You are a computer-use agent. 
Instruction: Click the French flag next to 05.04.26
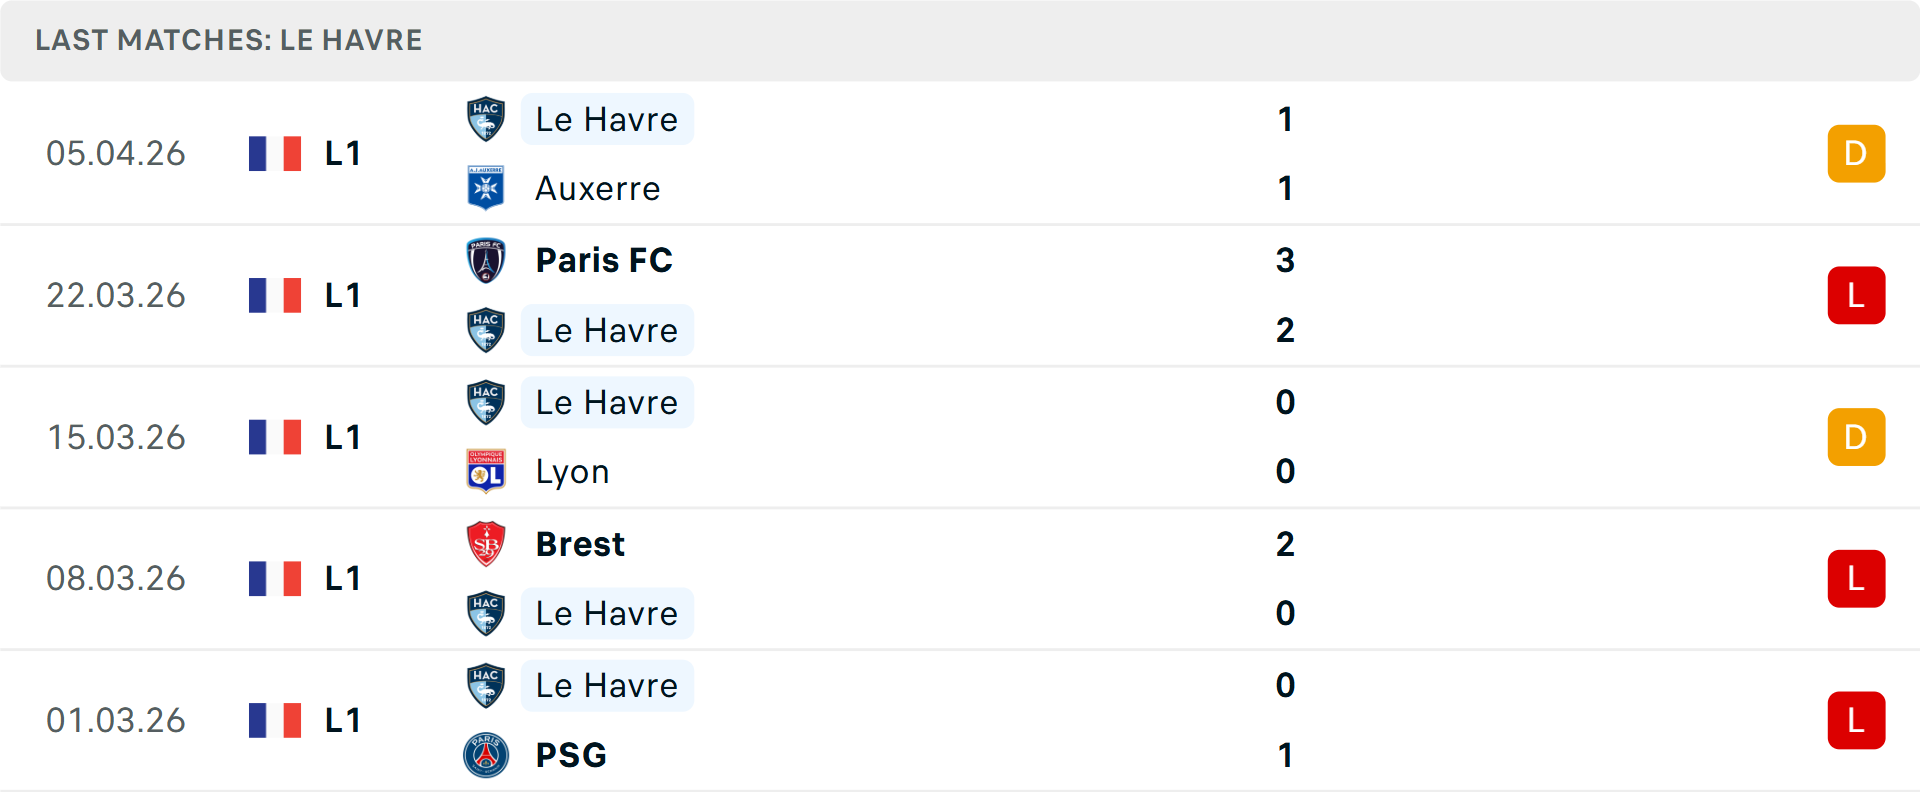275,153
